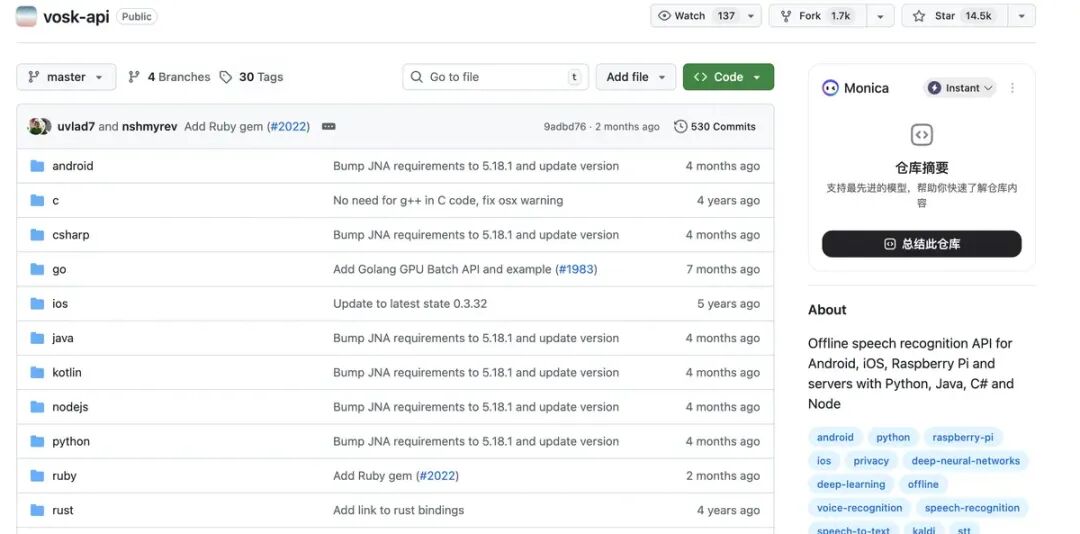Select the deep-learning topic tag
This screenshot has width=1080, height=534.
point(851,484)
